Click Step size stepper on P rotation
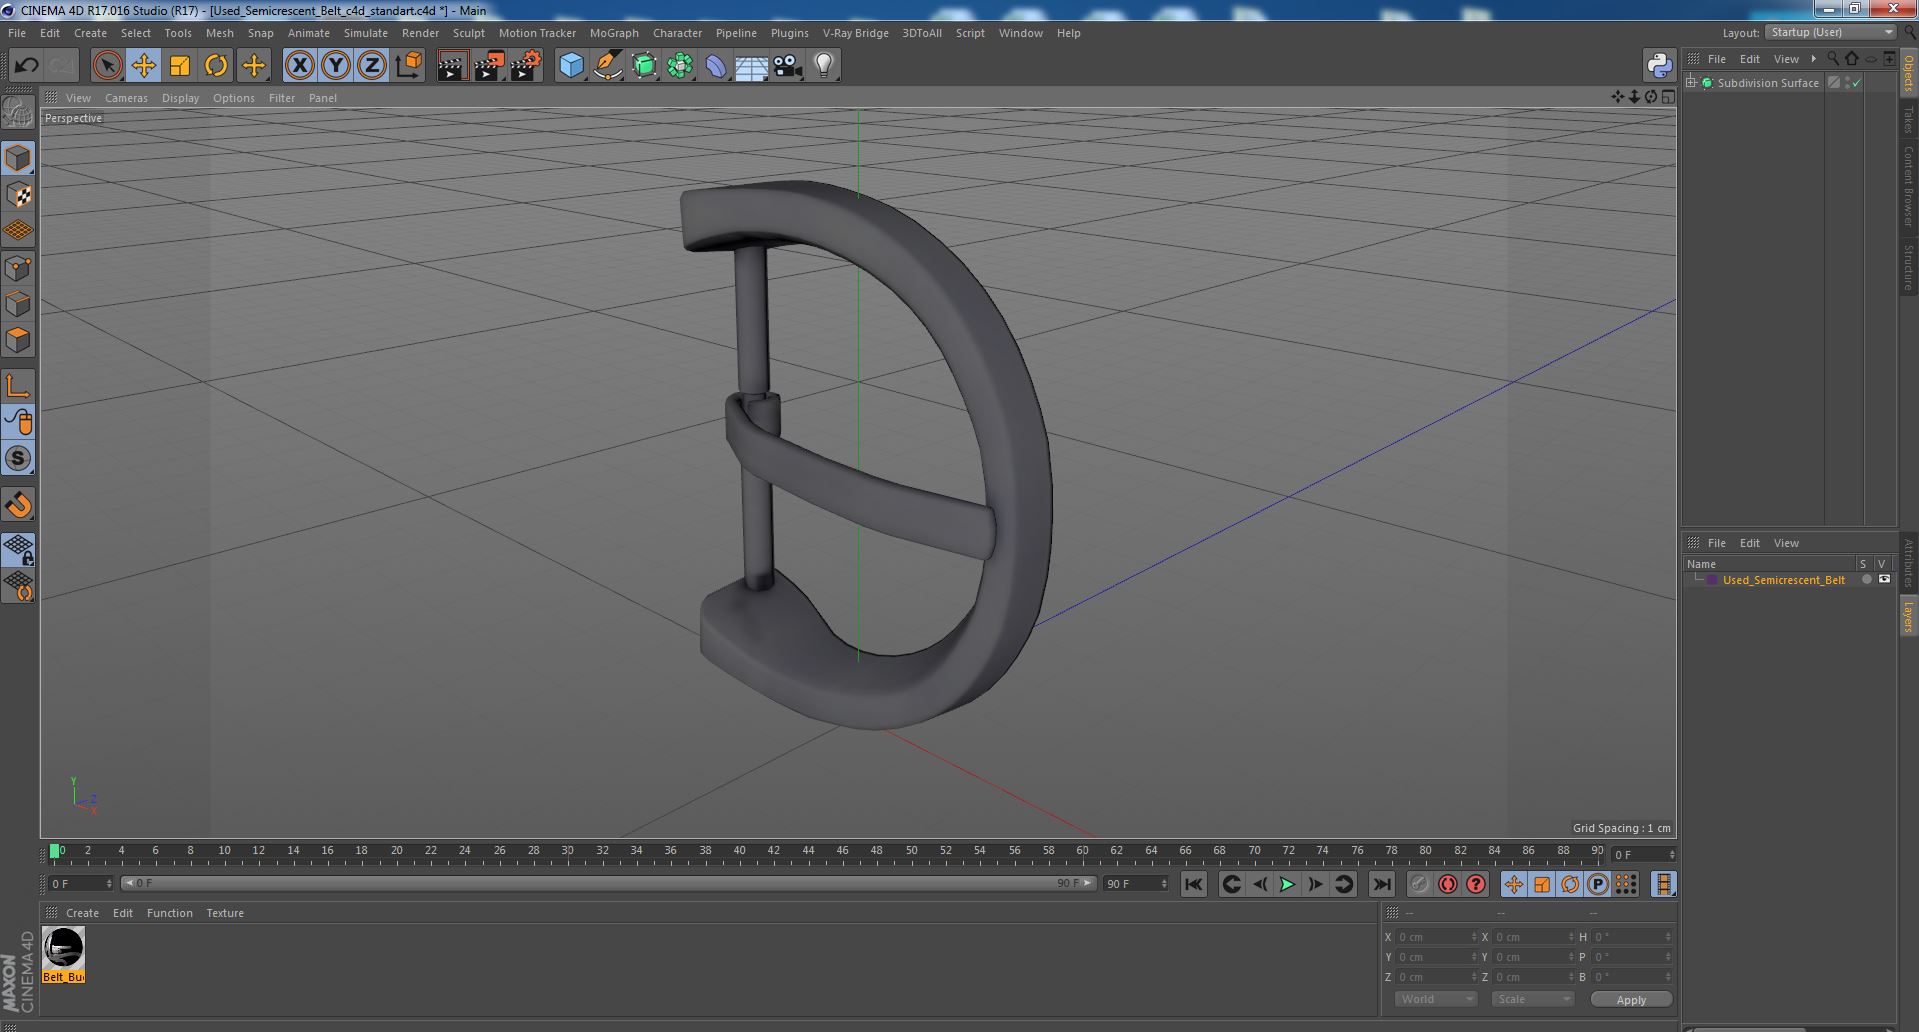 [x=1668, y=957]
